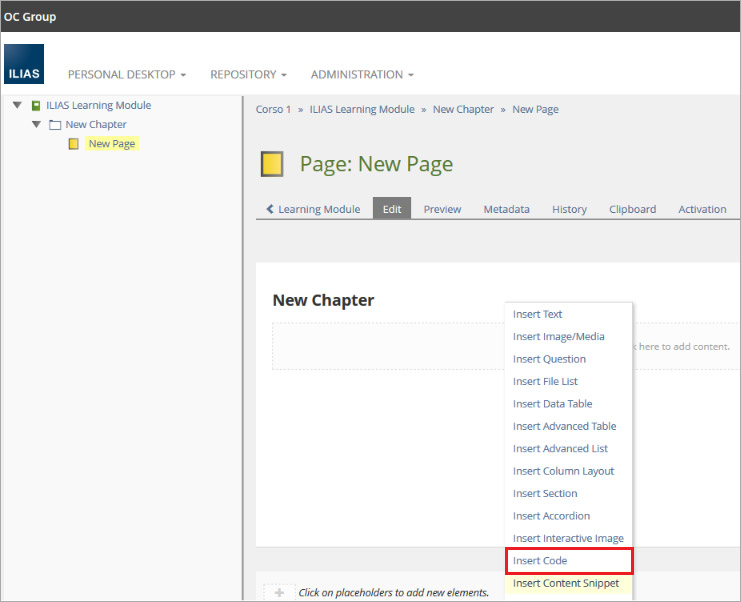Screen dimensions: 741x602
Task: Choose Insert Image/Media menu option
Action: pos(558,337)
